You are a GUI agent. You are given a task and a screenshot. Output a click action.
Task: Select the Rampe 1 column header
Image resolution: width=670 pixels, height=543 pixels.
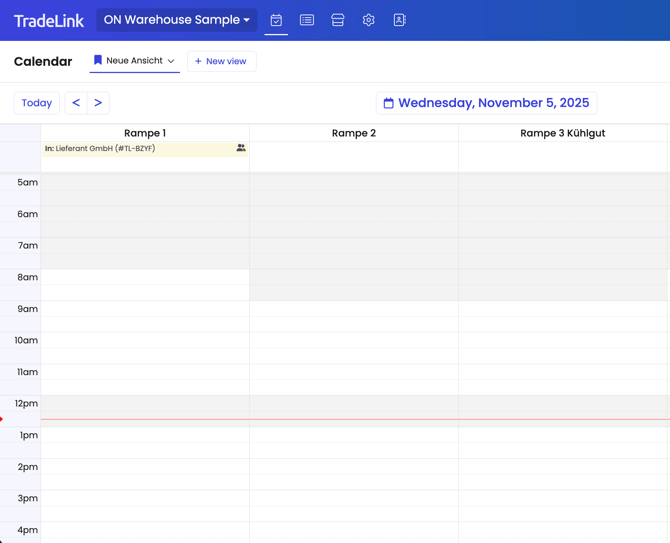[145, 133]
